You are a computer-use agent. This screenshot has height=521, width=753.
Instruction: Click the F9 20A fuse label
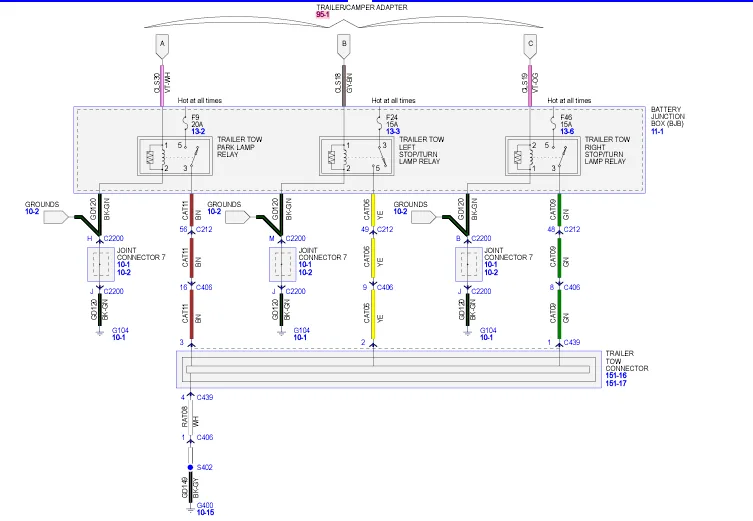point(197,121)
